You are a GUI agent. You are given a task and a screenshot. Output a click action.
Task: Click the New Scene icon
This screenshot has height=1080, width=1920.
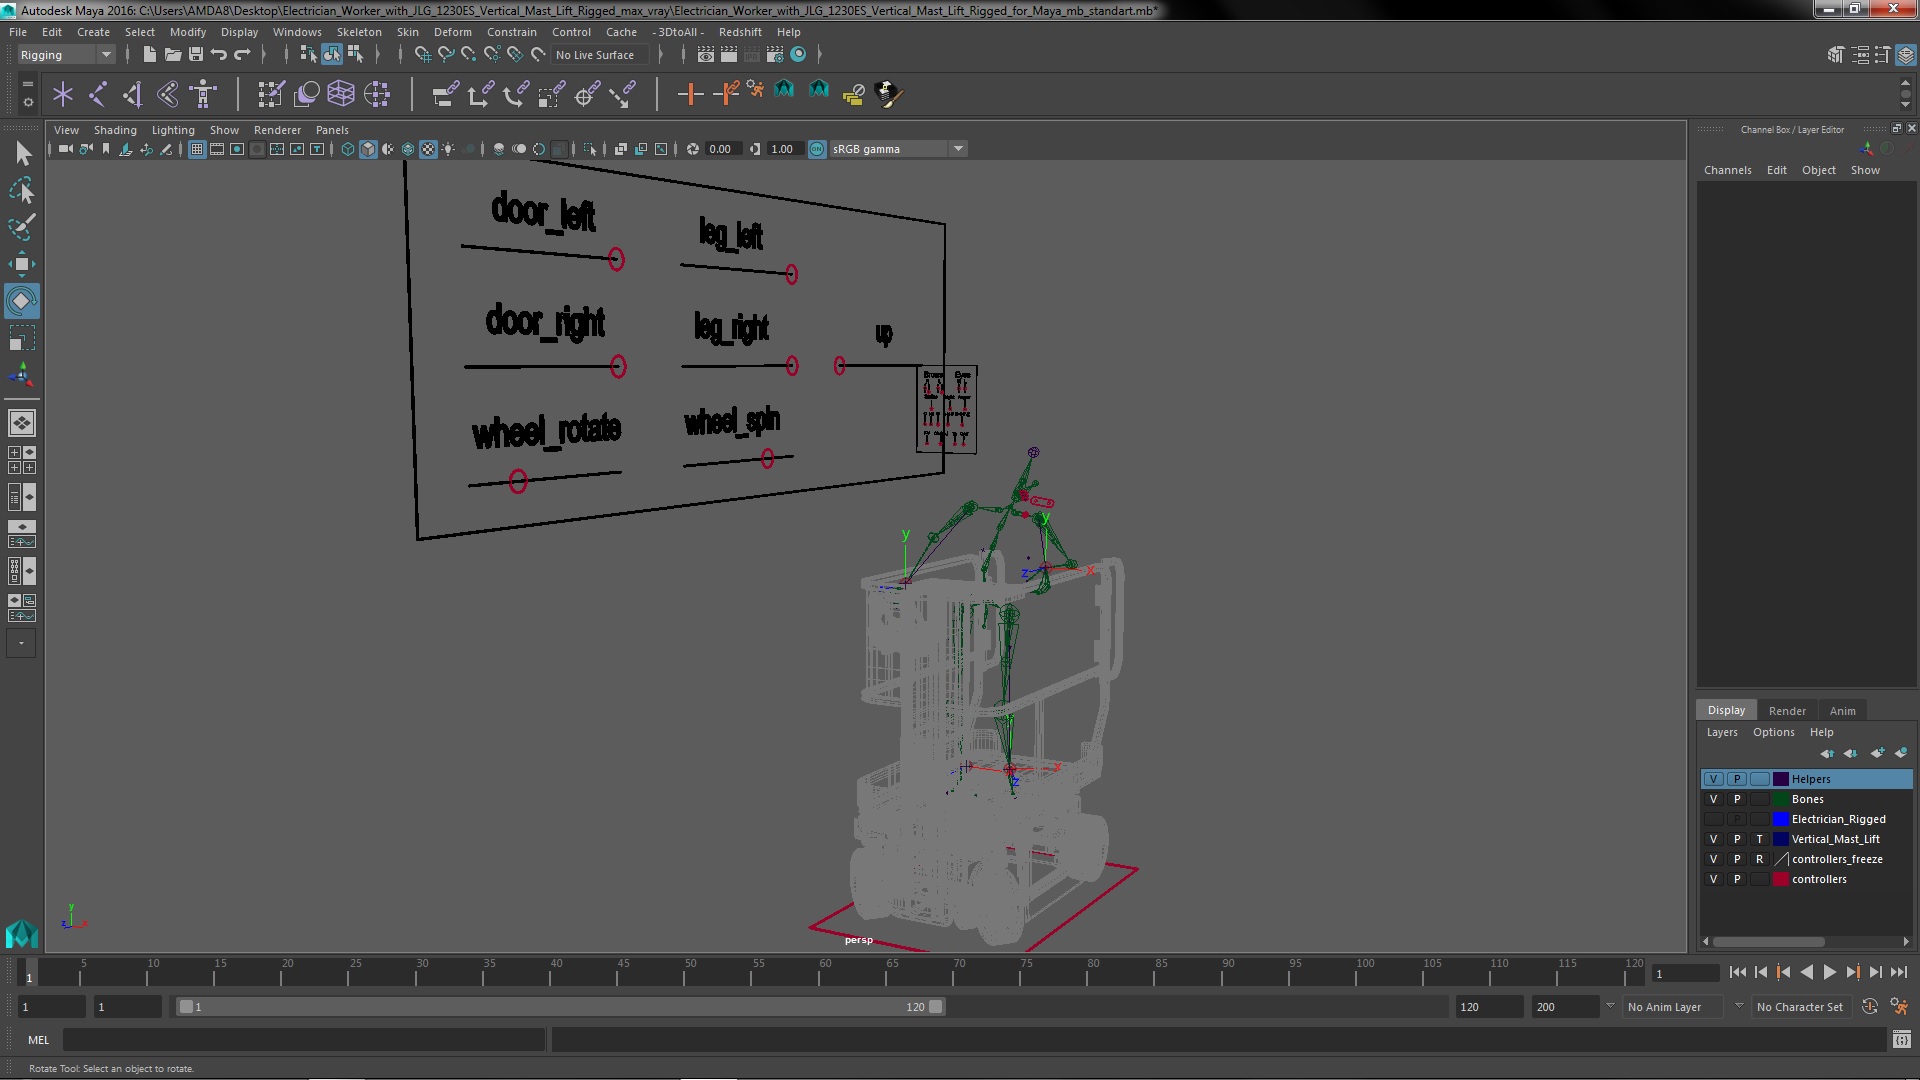(149, 54)
